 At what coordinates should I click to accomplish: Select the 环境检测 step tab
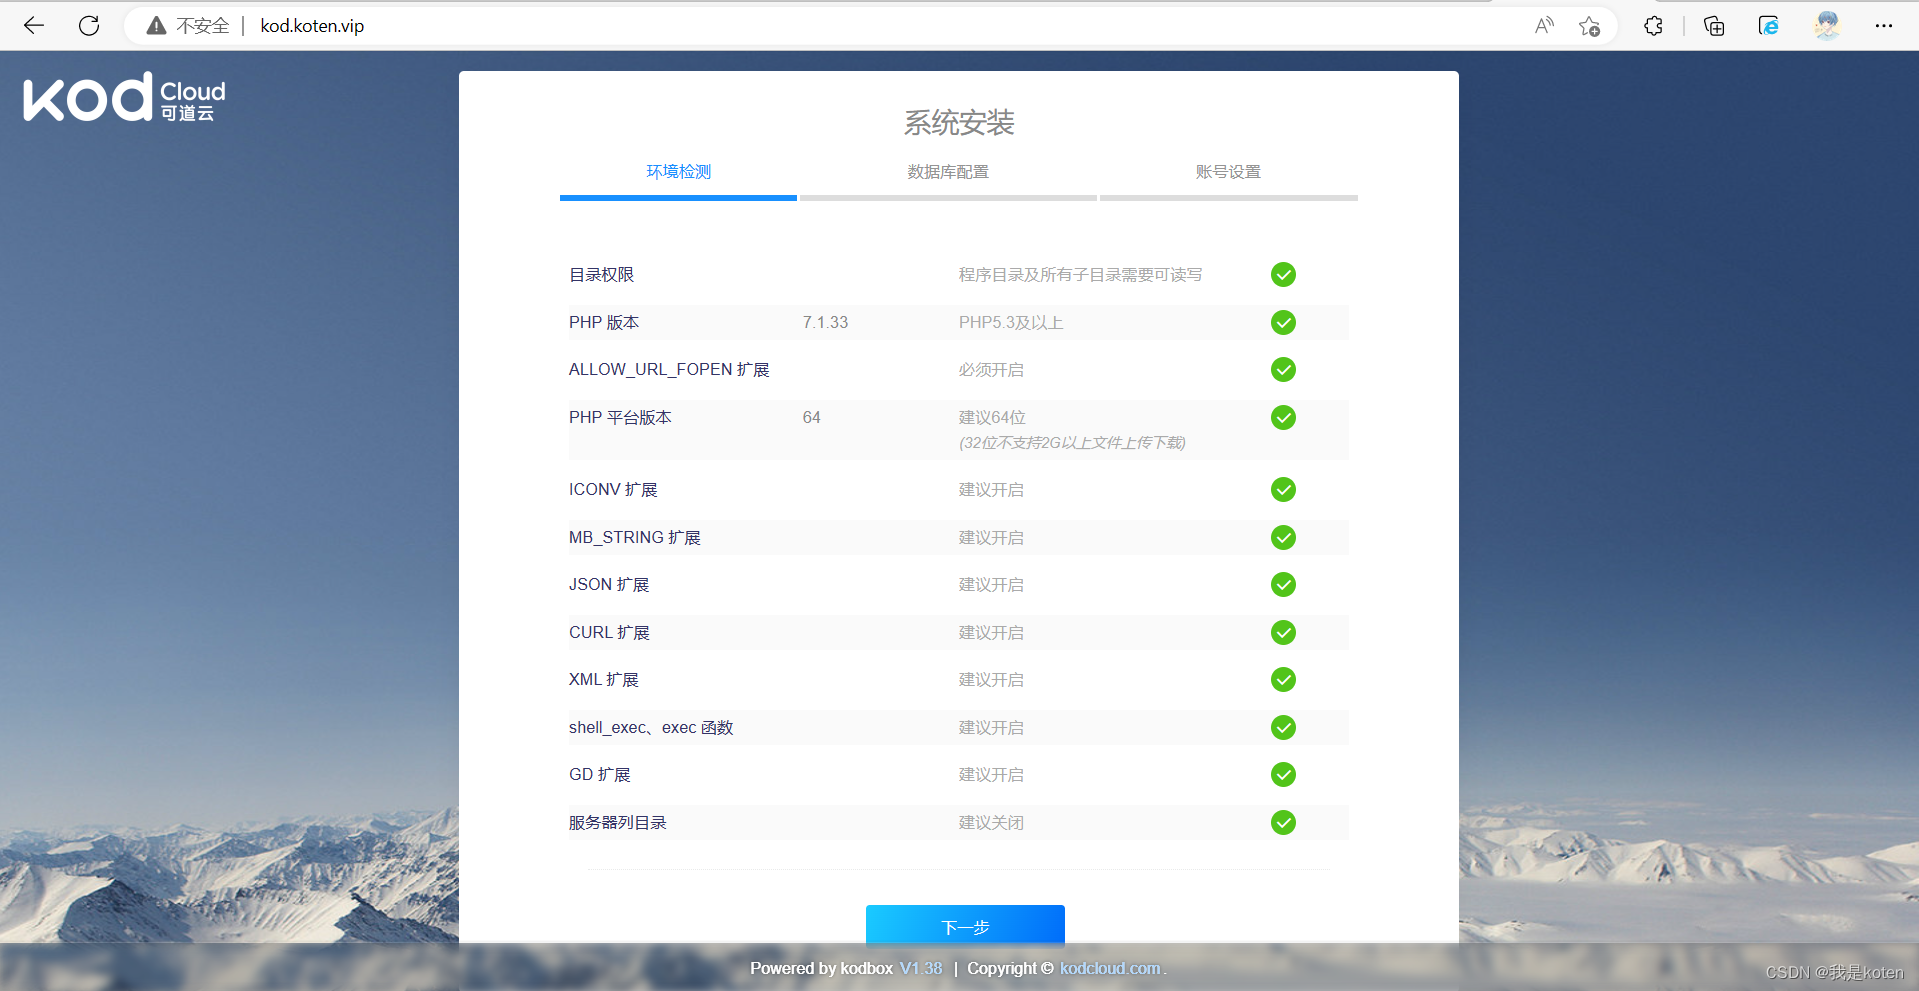tap(678, 172)
